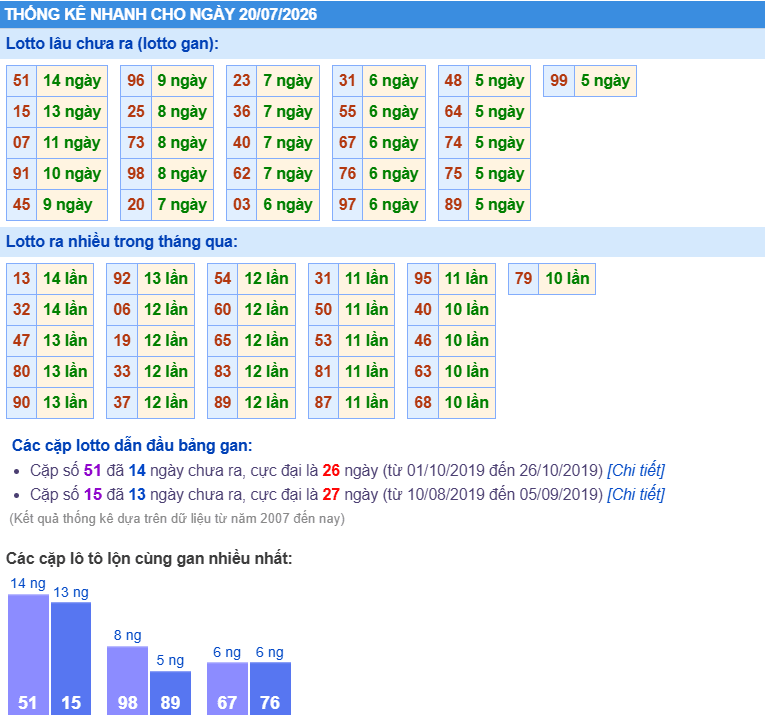Open Chi tiết link for pair 51
The width and height of the screenshot is (765, 725).
tap(636, 470)
